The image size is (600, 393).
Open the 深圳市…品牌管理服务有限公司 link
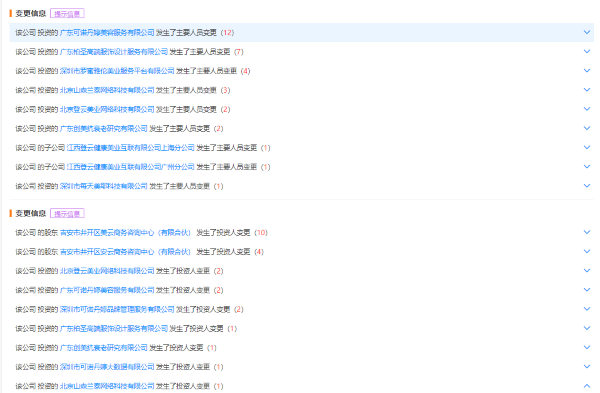[x=117, y=309]
